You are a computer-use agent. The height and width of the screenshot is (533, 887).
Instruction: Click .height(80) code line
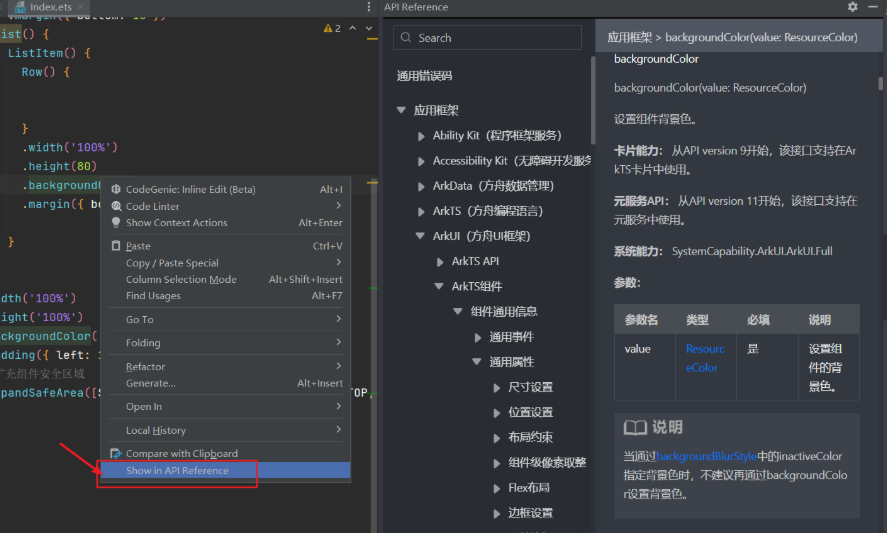click(59, 166)
